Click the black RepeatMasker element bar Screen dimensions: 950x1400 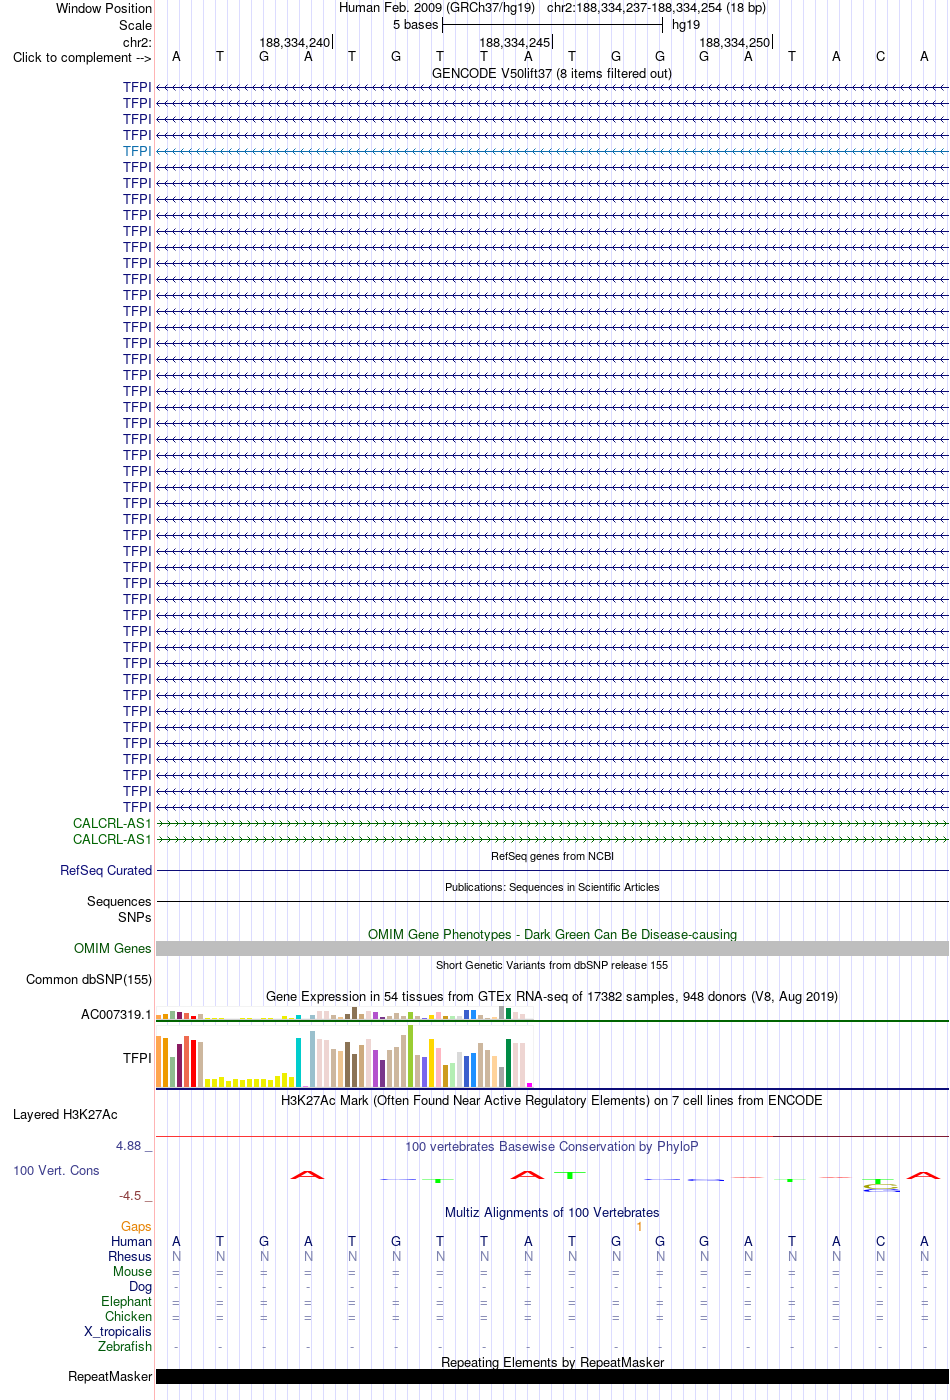tap(552, 1376)
